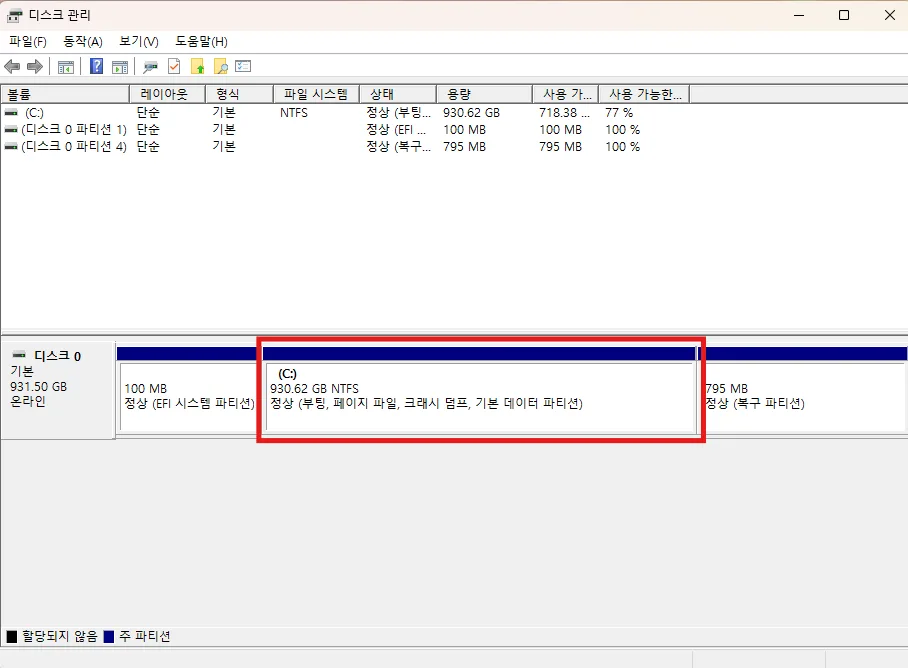The image size is (908, 668).
Task: Click the 할당되지 않음 legend label
Action: 60,637
